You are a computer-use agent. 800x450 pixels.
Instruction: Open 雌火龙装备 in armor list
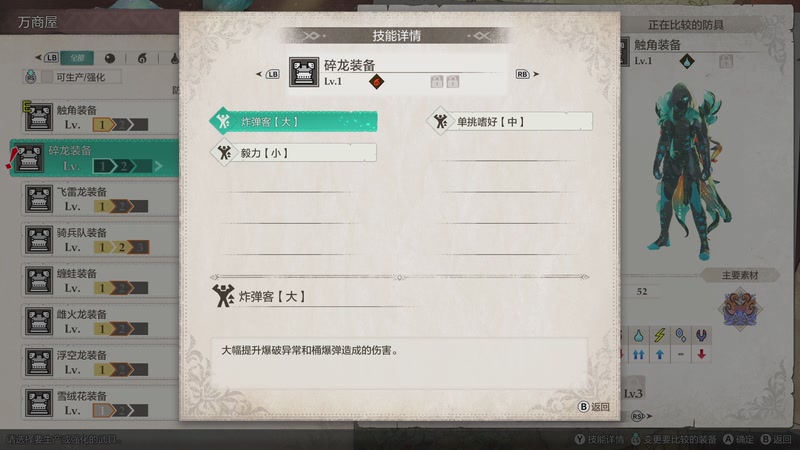tap(100, 321)
